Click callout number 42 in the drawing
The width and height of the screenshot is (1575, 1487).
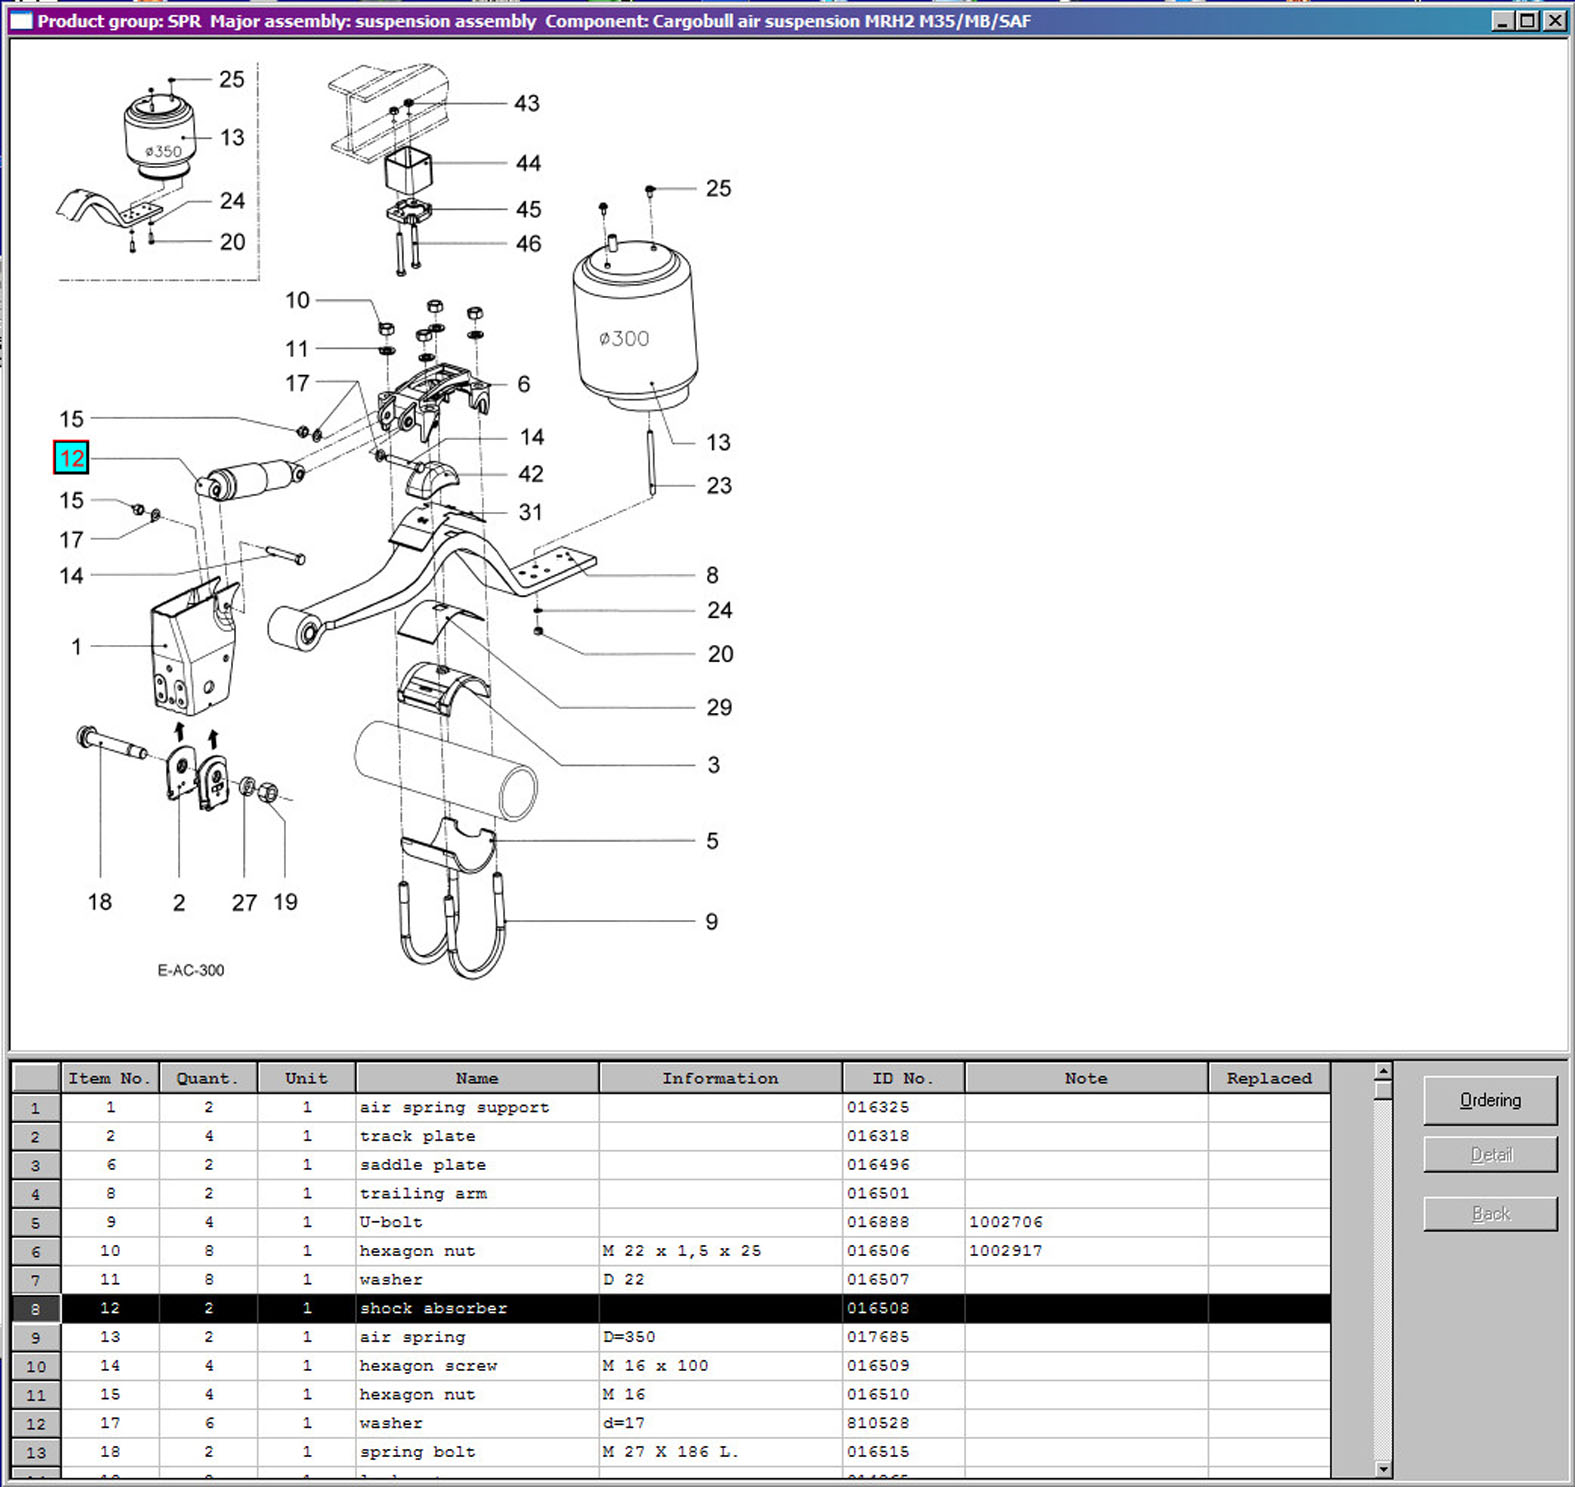531,474
